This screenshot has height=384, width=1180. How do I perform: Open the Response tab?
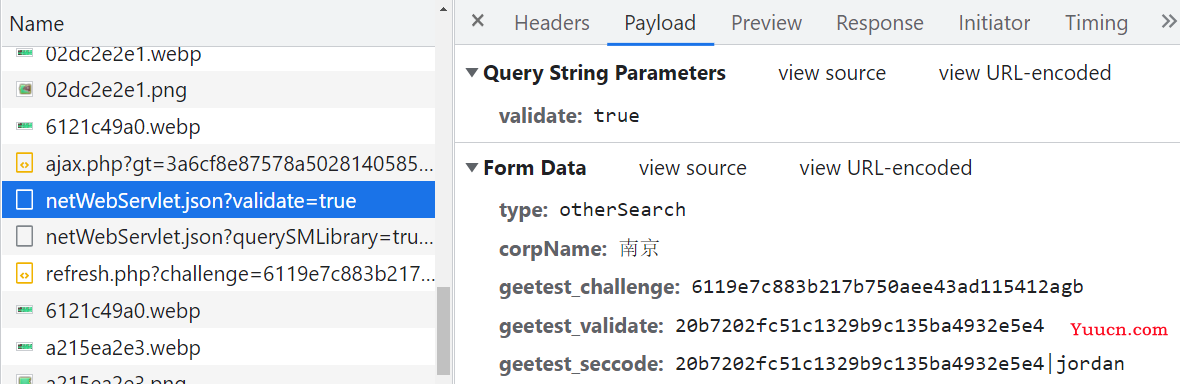click(880, 23)
